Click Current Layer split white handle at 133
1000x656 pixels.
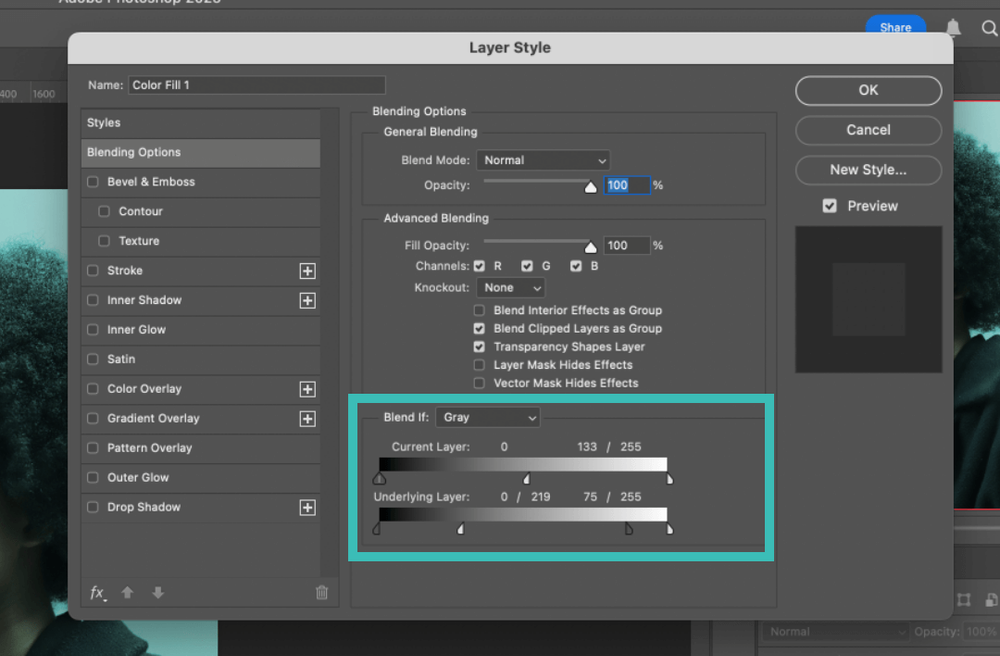coord(527,478)
